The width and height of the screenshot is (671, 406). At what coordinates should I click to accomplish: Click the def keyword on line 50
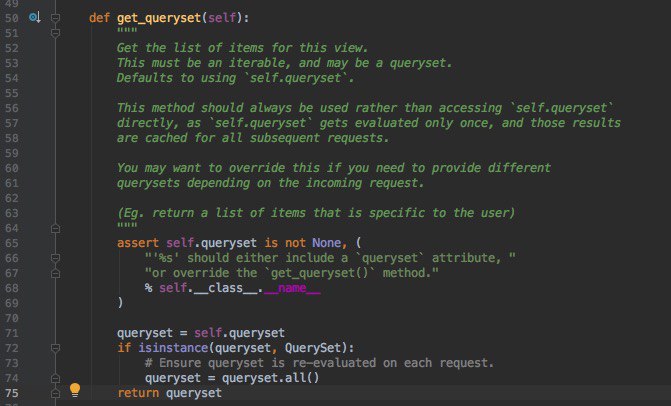[x=99, y=18]
